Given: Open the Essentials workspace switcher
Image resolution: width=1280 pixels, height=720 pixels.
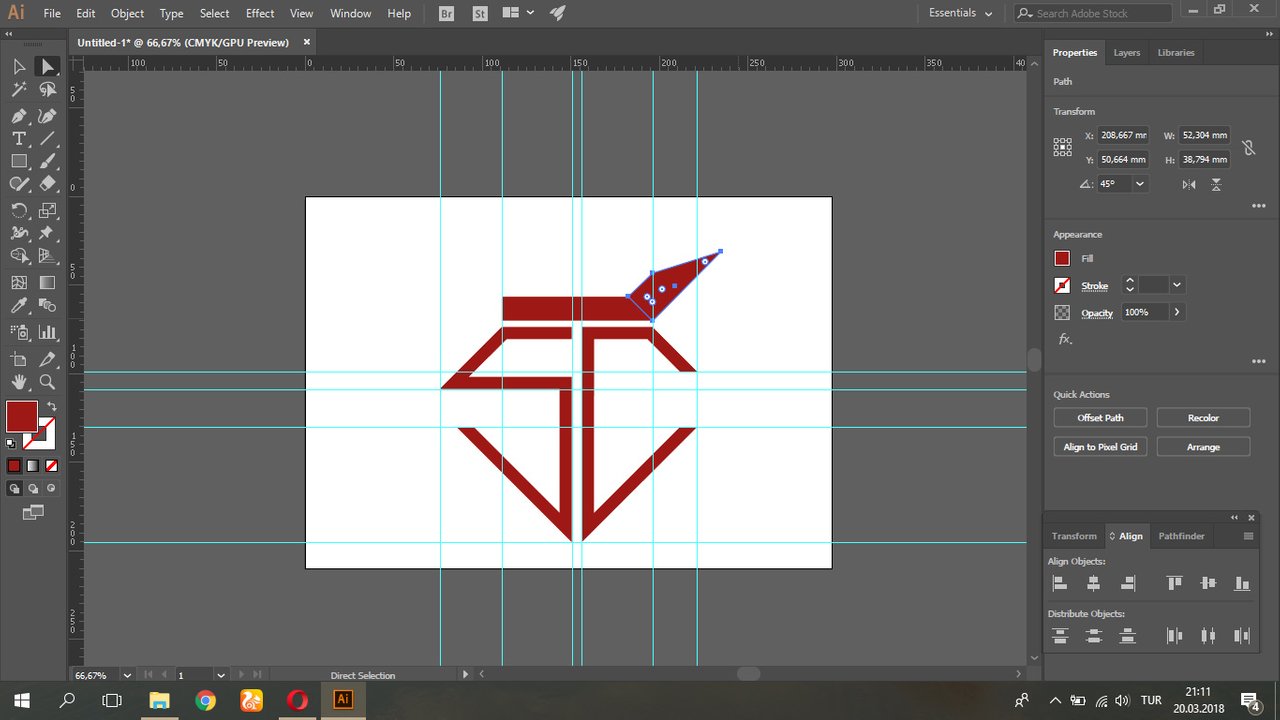Looking at the screenshot, I should pos(961,13).
